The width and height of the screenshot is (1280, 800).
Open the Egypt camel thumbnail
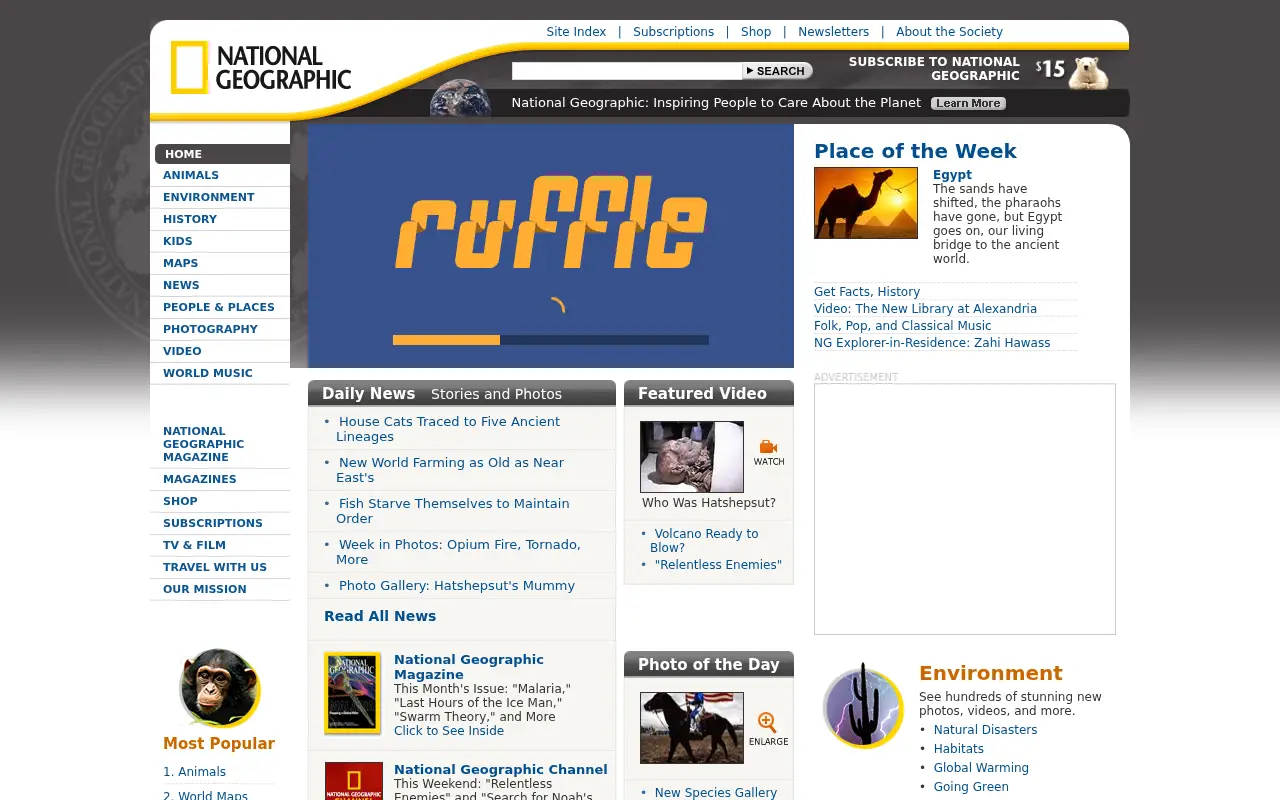[866, 203]
